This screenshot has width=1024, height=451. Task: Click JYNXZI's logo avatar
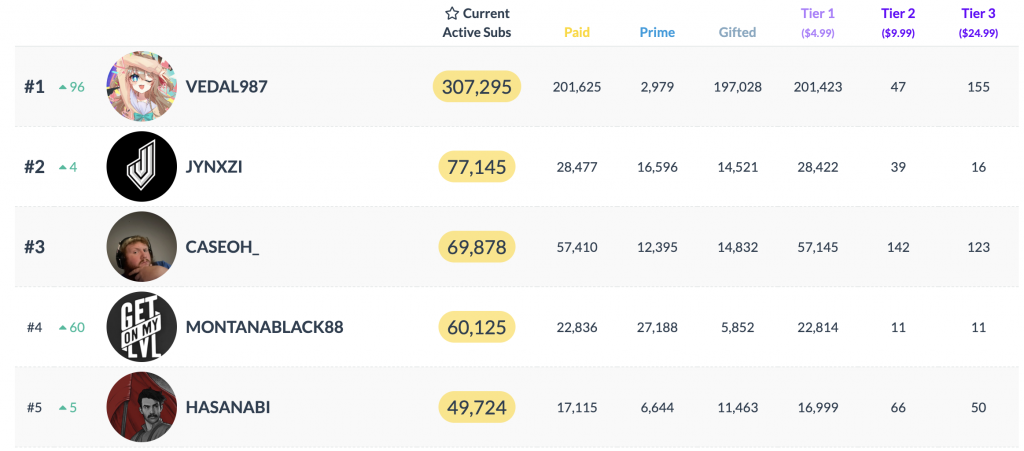(141, 167)
